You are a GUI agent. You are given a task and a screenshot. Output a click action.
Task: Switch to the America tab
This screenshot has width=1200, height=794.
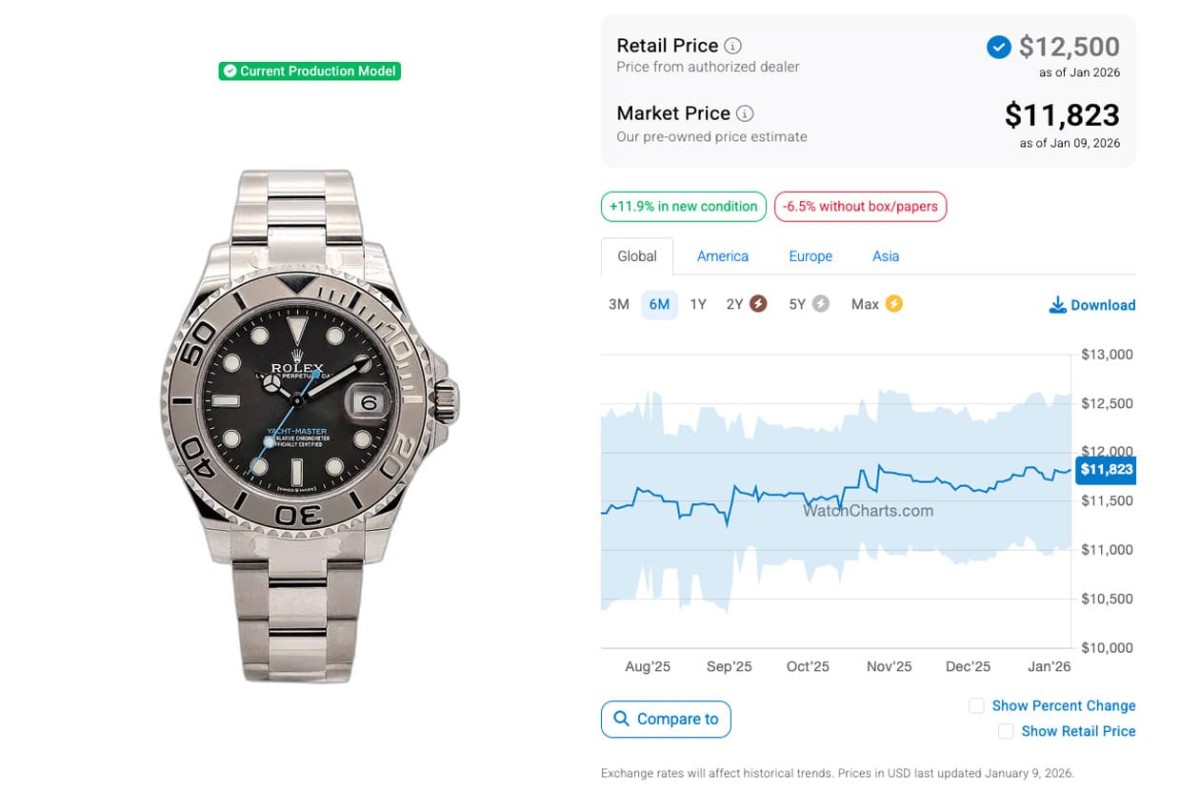(x=722, y=256)
